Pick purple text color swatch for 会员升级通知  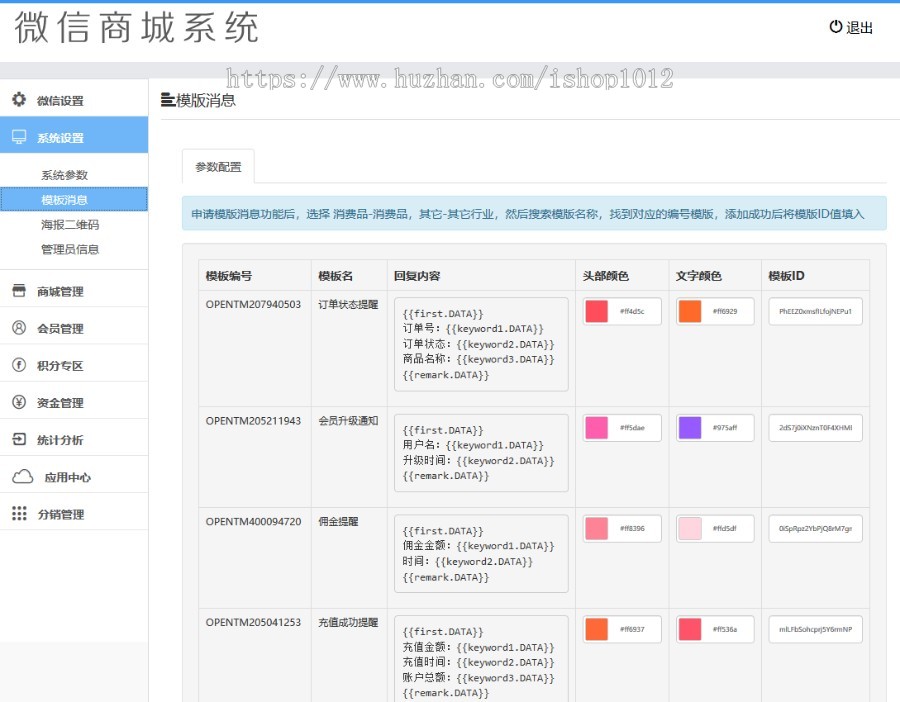(x=690, y=428)
